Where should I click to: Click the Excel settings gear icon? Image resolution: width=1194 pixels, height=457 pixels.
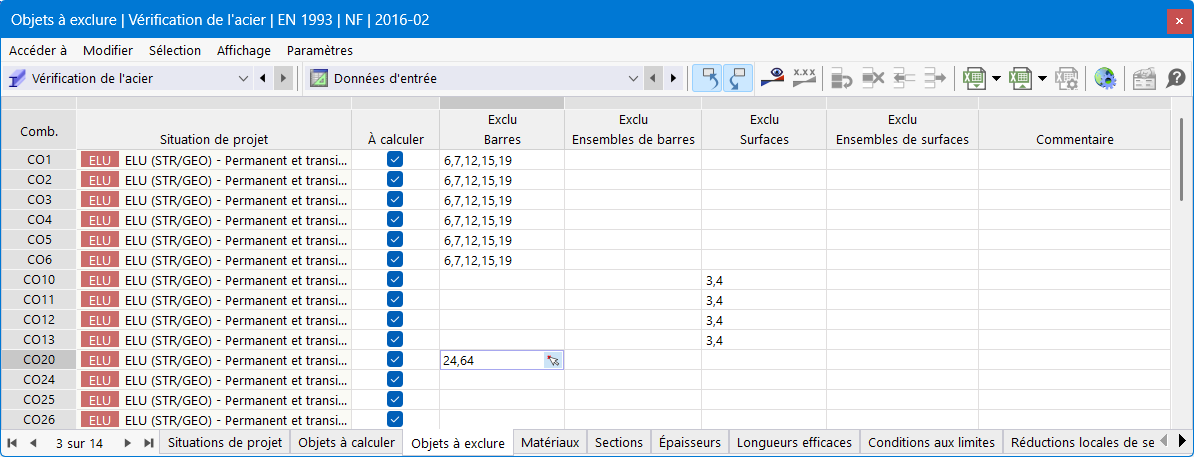pos(1066,78)
